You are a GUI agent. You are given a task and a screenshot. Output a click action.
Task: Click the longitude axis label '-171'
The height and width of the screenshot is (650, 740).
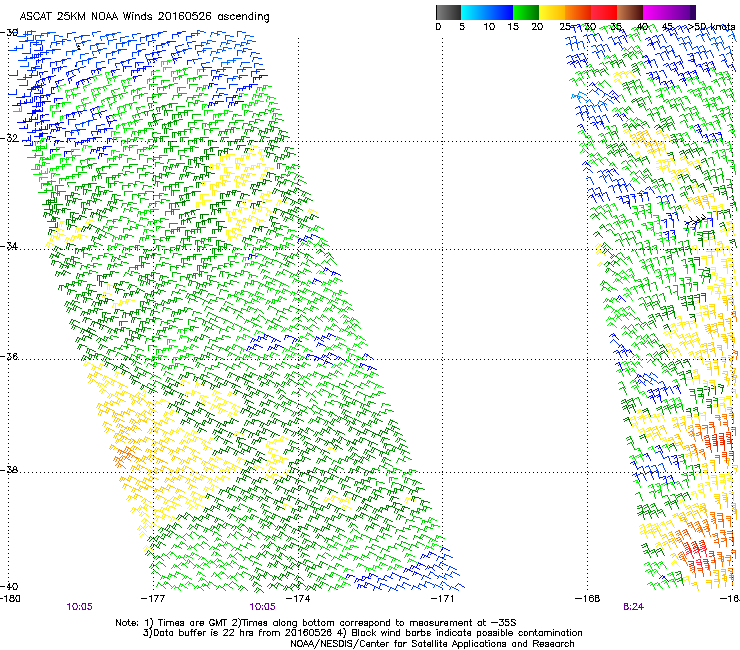pos(443,599)
